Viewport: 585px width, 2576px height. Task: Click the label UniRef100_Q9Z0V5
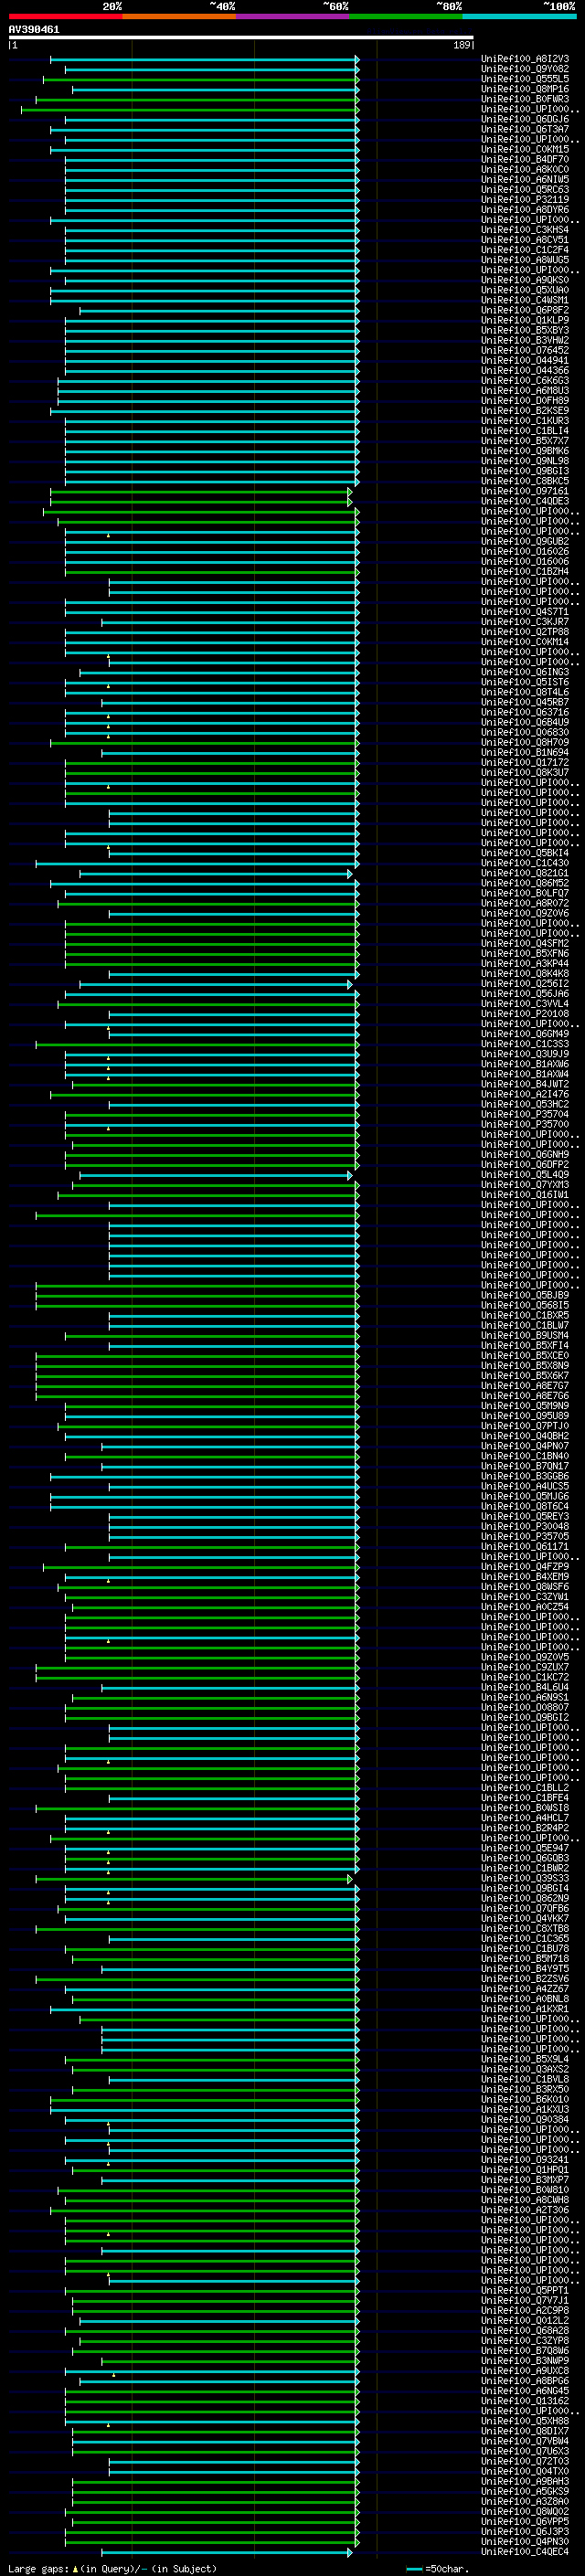pos(525,1658)
